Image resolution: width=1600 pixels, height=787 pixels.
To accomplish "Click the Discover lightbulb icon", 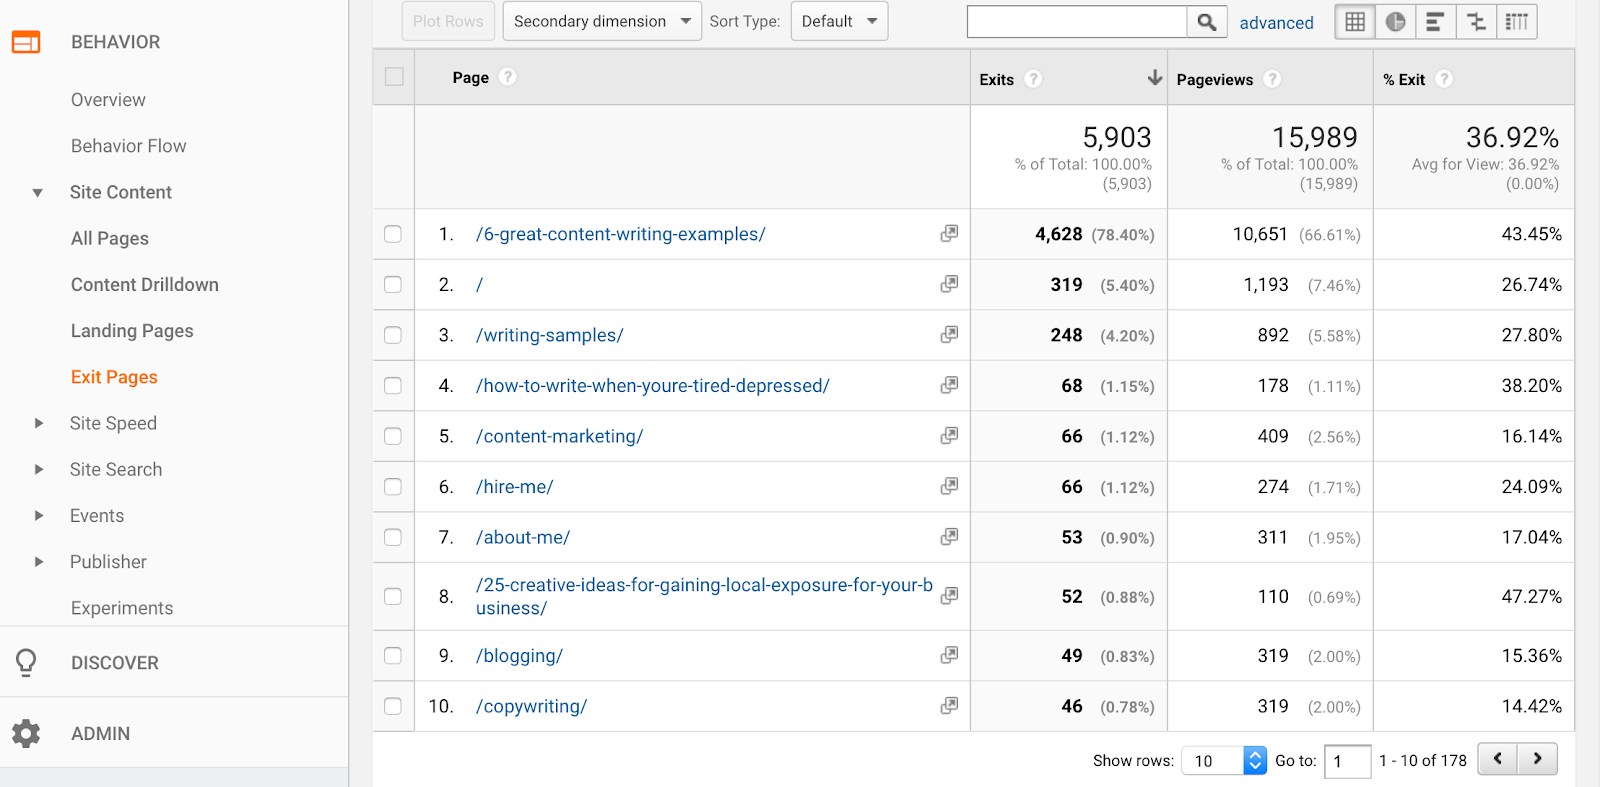I will tap(26, 662).
